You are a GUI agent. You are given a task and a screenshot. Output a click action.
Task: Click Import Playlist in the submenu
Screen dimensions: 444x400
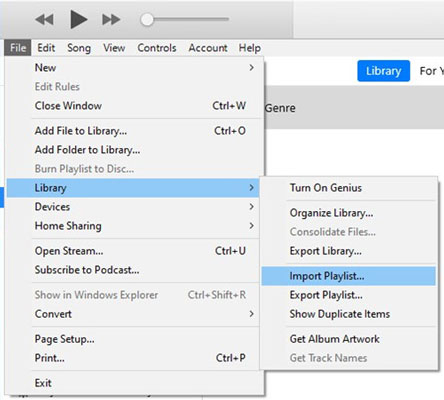pos(348,276)
